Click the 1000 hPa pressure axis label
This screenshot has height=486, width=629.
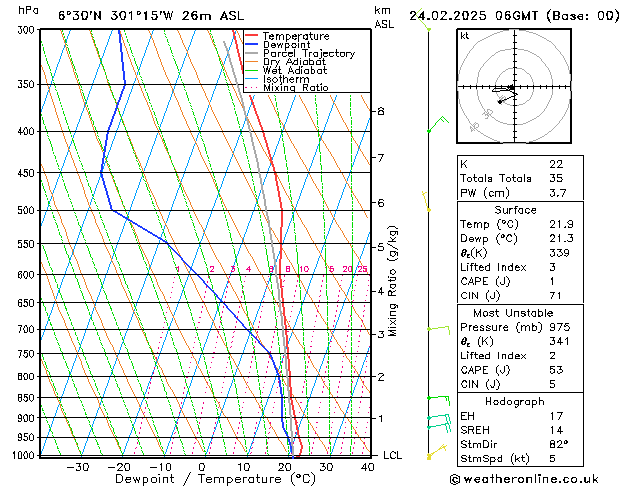click(x=23, y=456)
